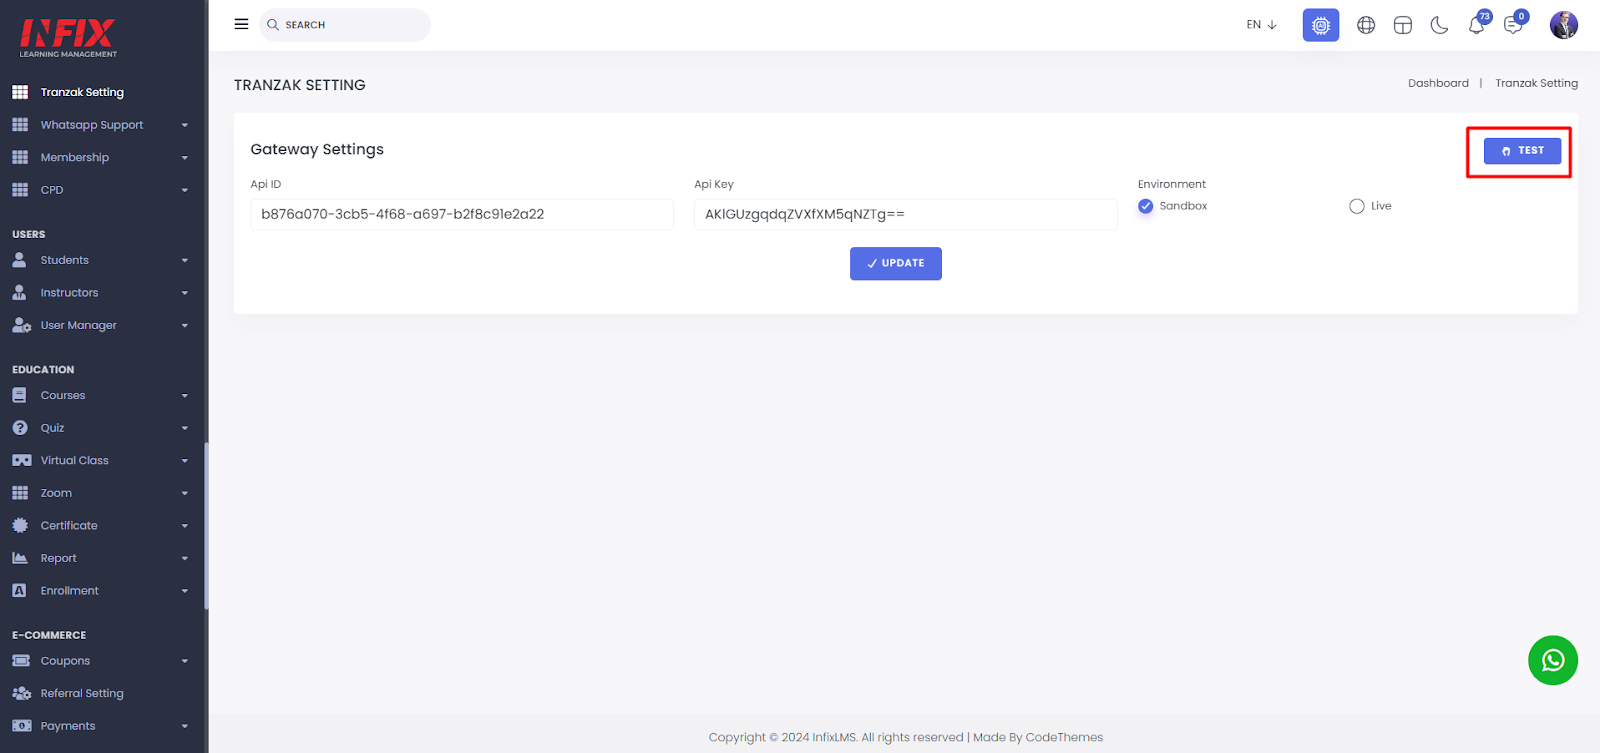This screenshot has width=1600, height=753.
Task: Click the WhatsApp floating chat icon
Action: pyautogui.click(x=1553, y=661)
